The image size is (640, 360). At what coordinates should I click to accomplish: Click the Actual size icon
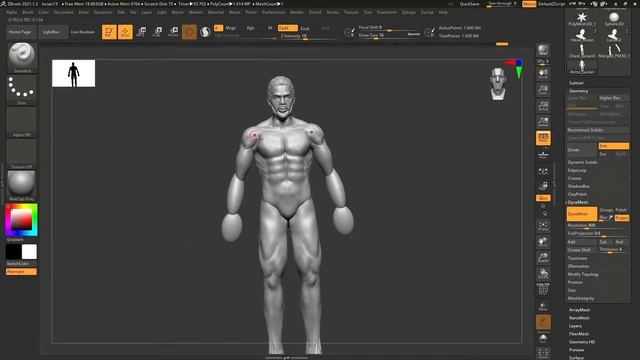543,106
